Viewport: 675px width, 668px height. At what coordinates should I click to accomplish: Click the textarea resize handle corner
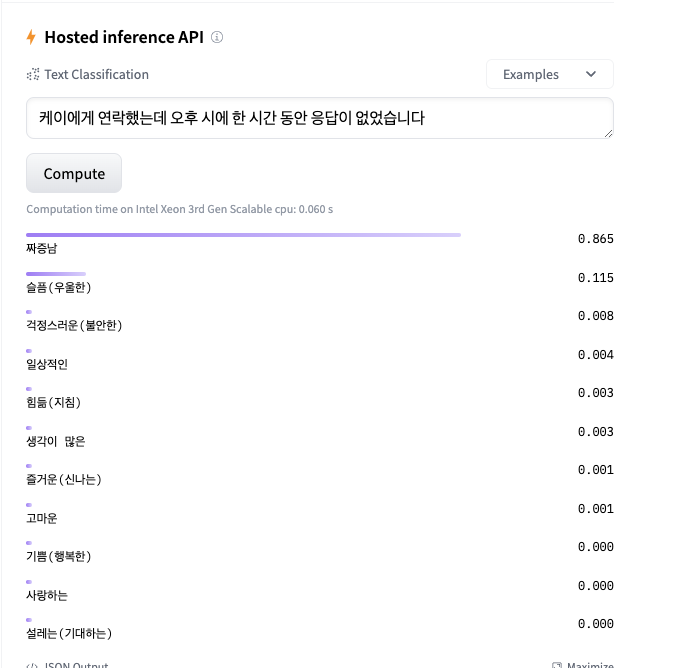tap(608, 134)
